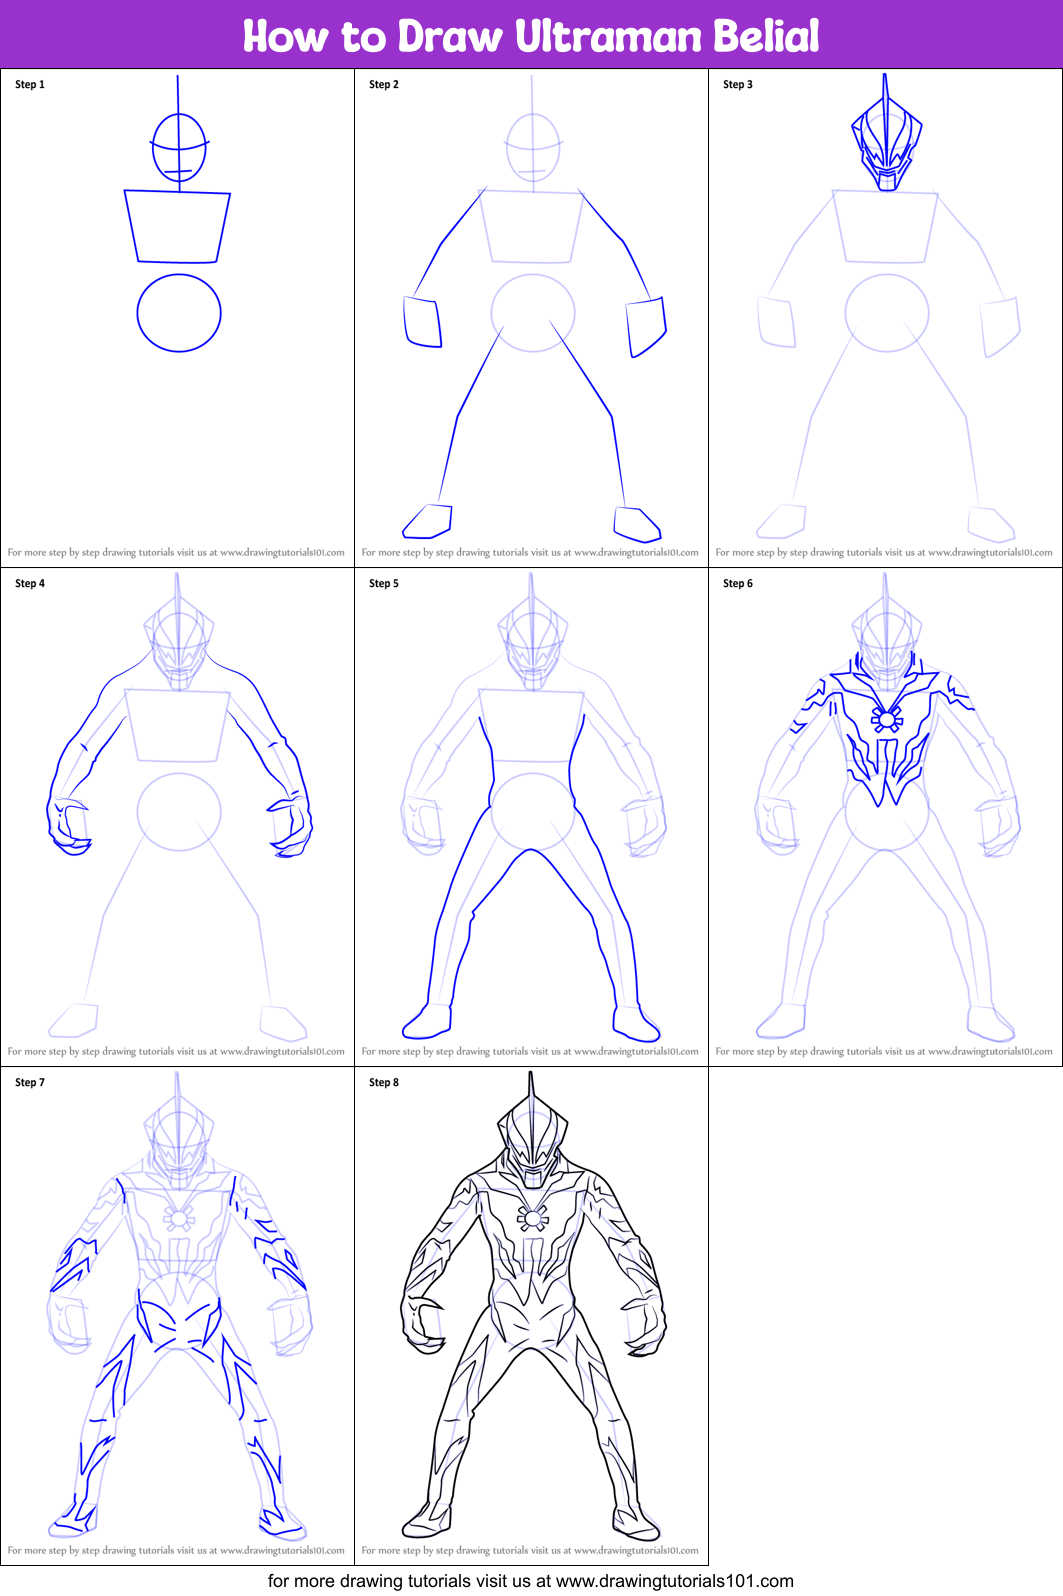This screenshot has width=1063, height=1596.
Task: Select the Step 4 drawing thumbnail
Action: click(x=177, y=817)
